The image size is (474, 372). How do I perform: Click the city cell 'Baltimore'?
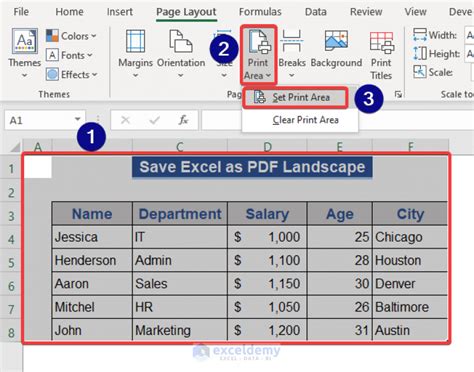410,307
